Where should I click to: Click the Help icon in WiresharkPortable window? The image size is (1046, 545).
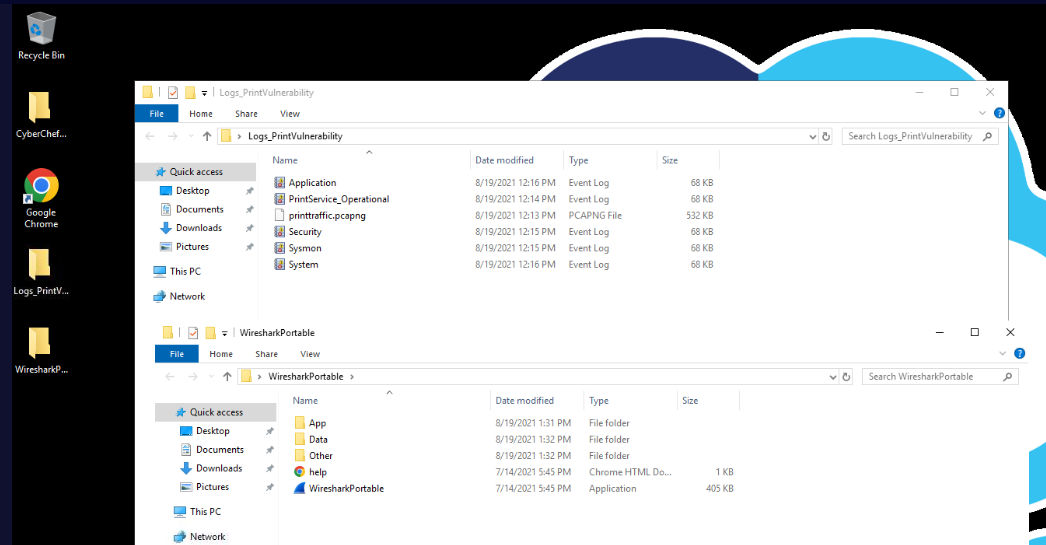pyautogui.click(x=1019, y=354)
